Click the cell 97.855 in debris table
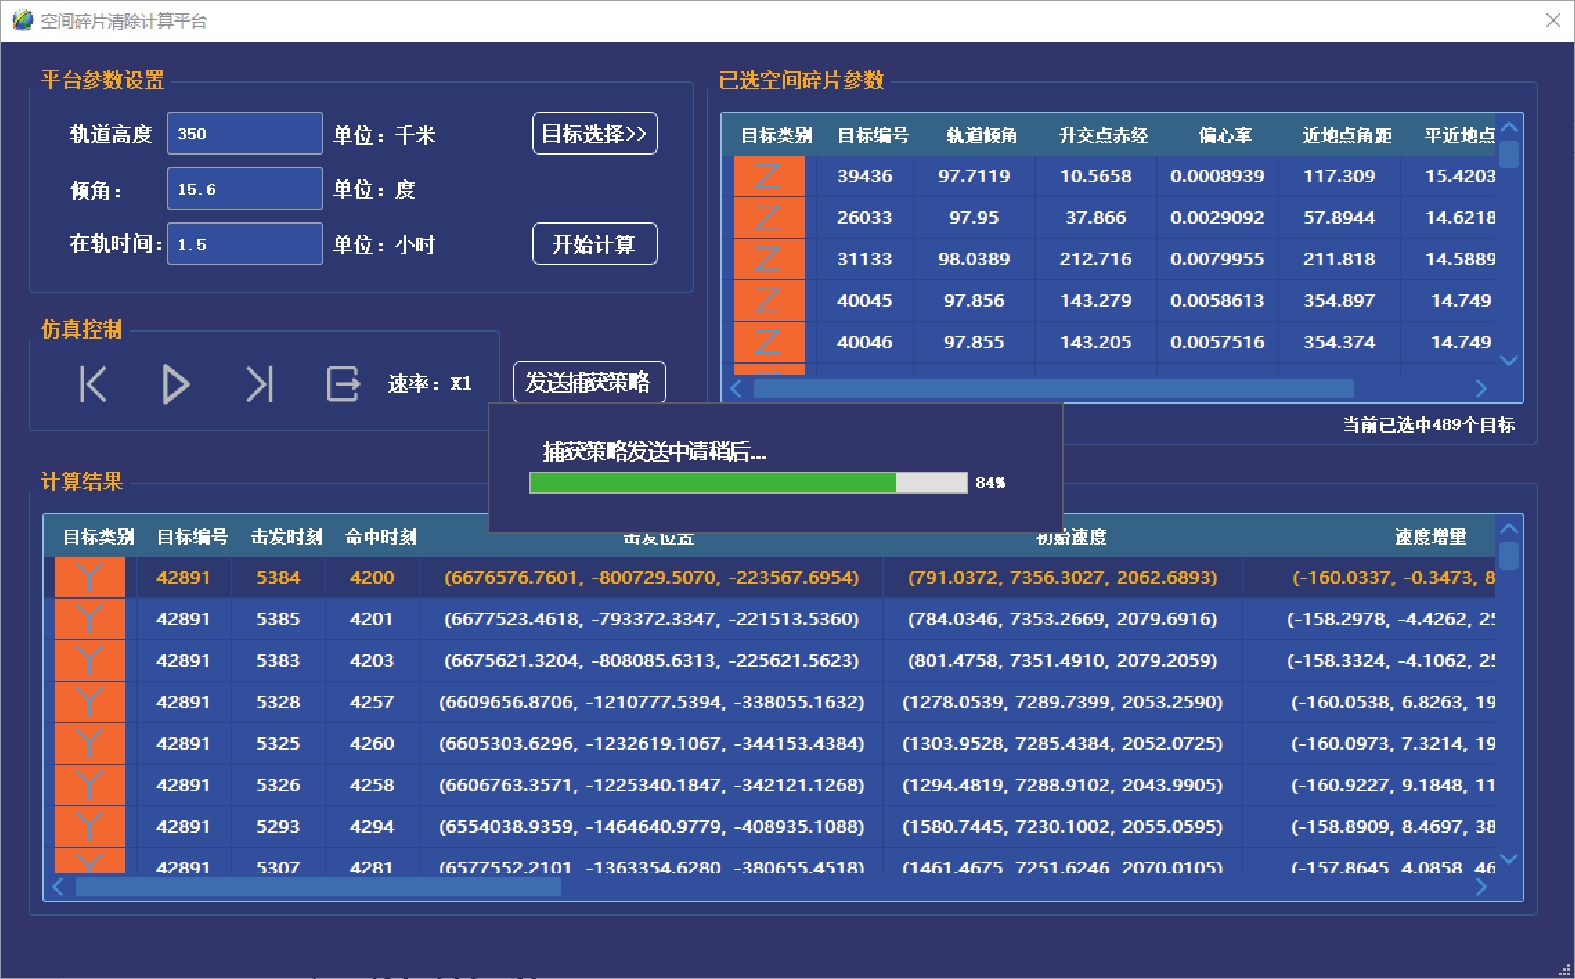 point(974,342)
